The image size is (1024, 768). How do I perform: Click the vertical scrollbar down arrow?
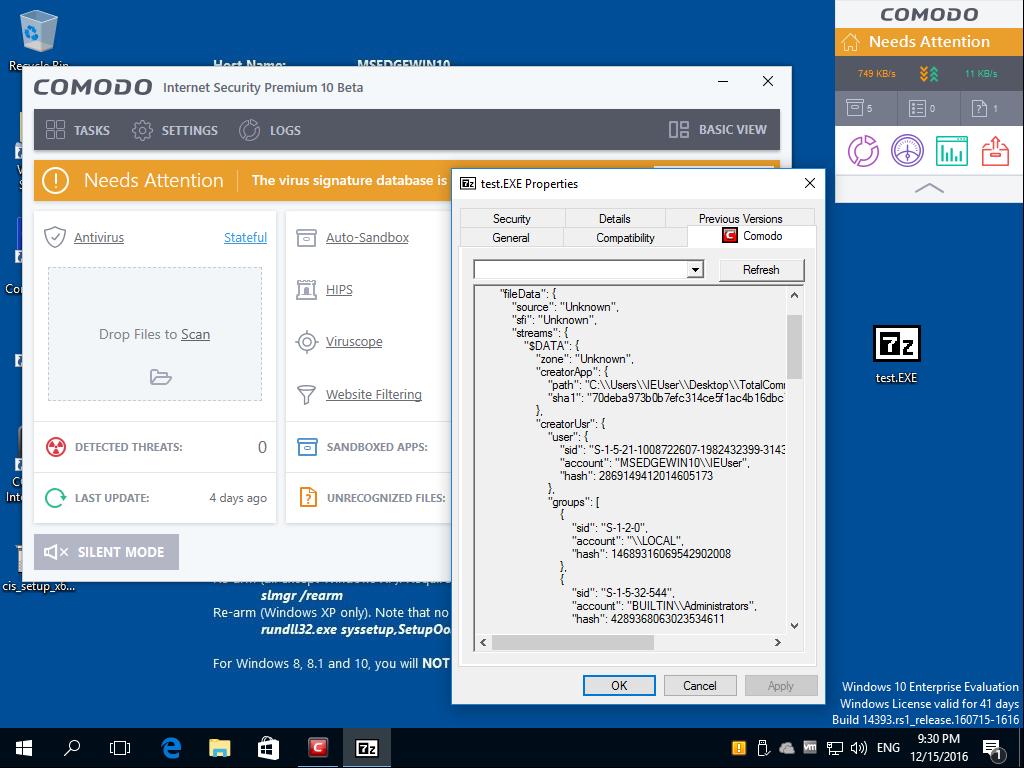[794, 626]
